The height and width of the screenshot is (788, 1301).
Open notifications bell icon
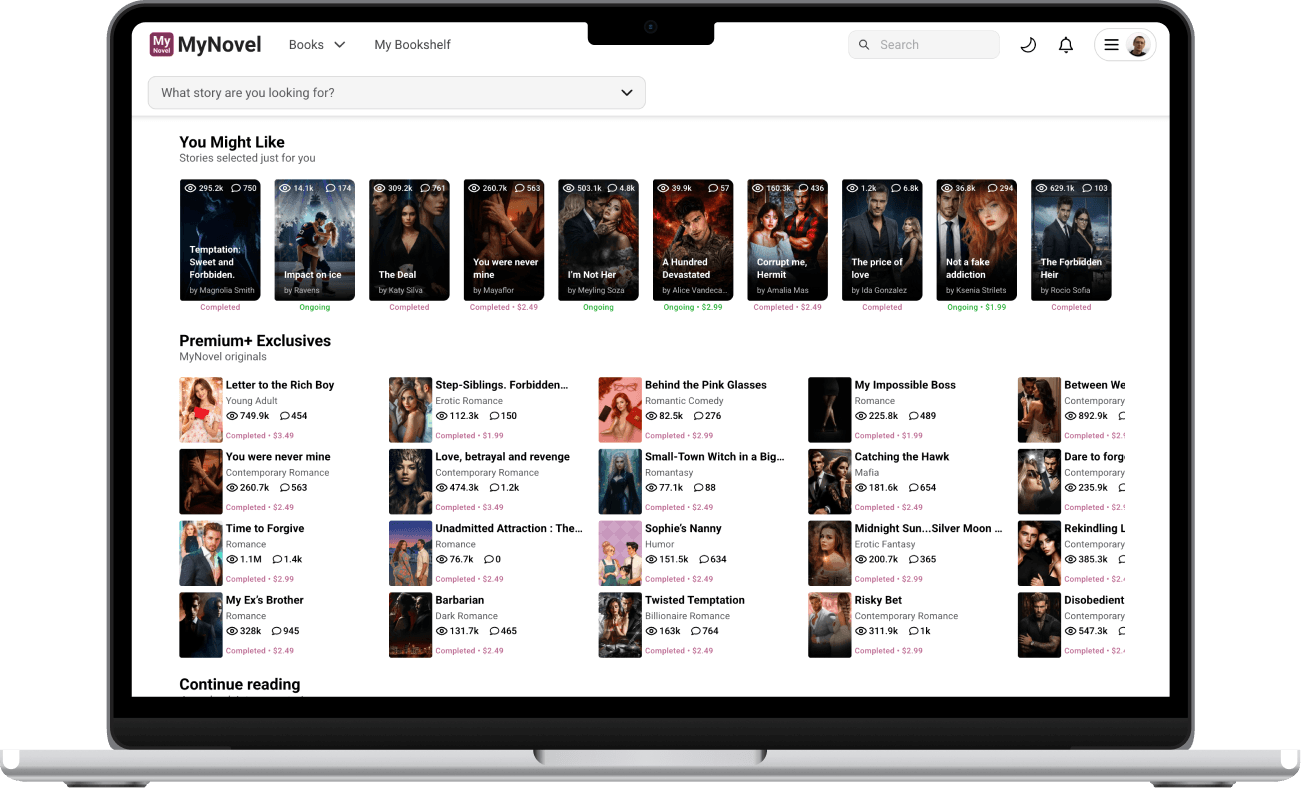click(x=1066, y=45)
